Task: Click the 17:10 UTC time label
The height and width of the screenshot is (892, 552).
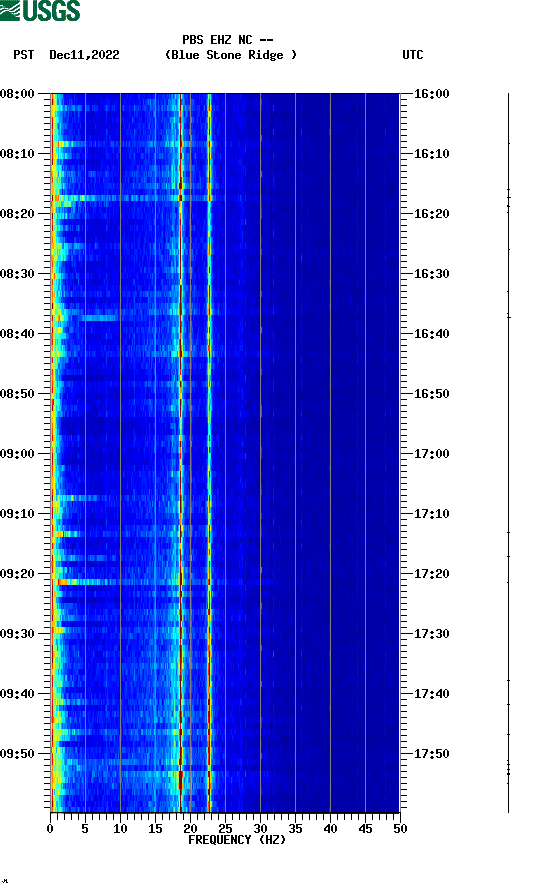Action: point(431,514)
